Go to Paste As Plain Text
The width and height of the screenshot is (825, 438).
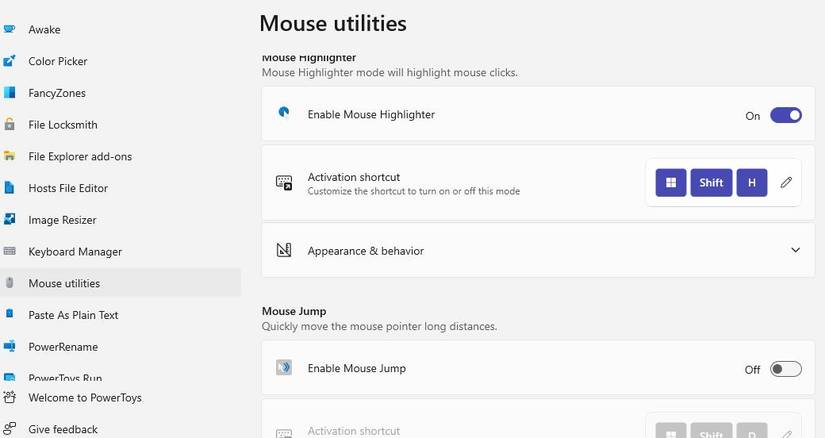pyautogui.click(x=73, y=315)
